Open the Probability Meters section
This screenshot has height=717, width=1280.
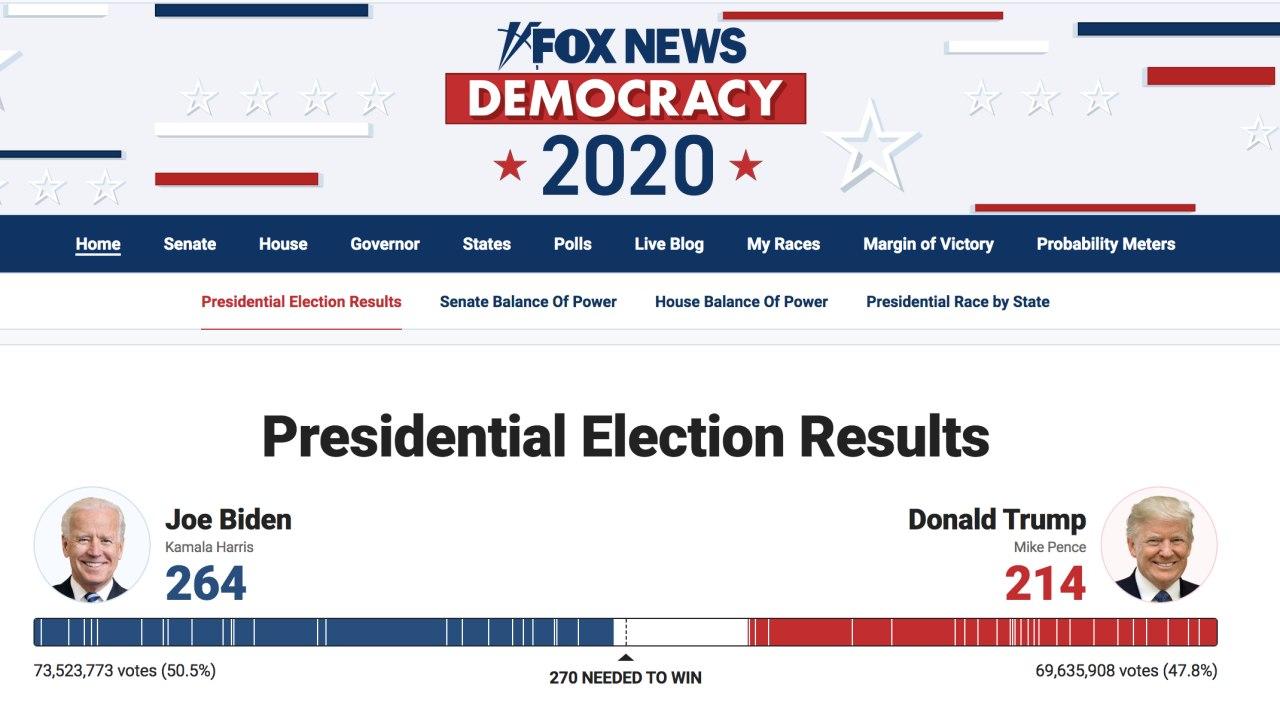(1106, 244)
